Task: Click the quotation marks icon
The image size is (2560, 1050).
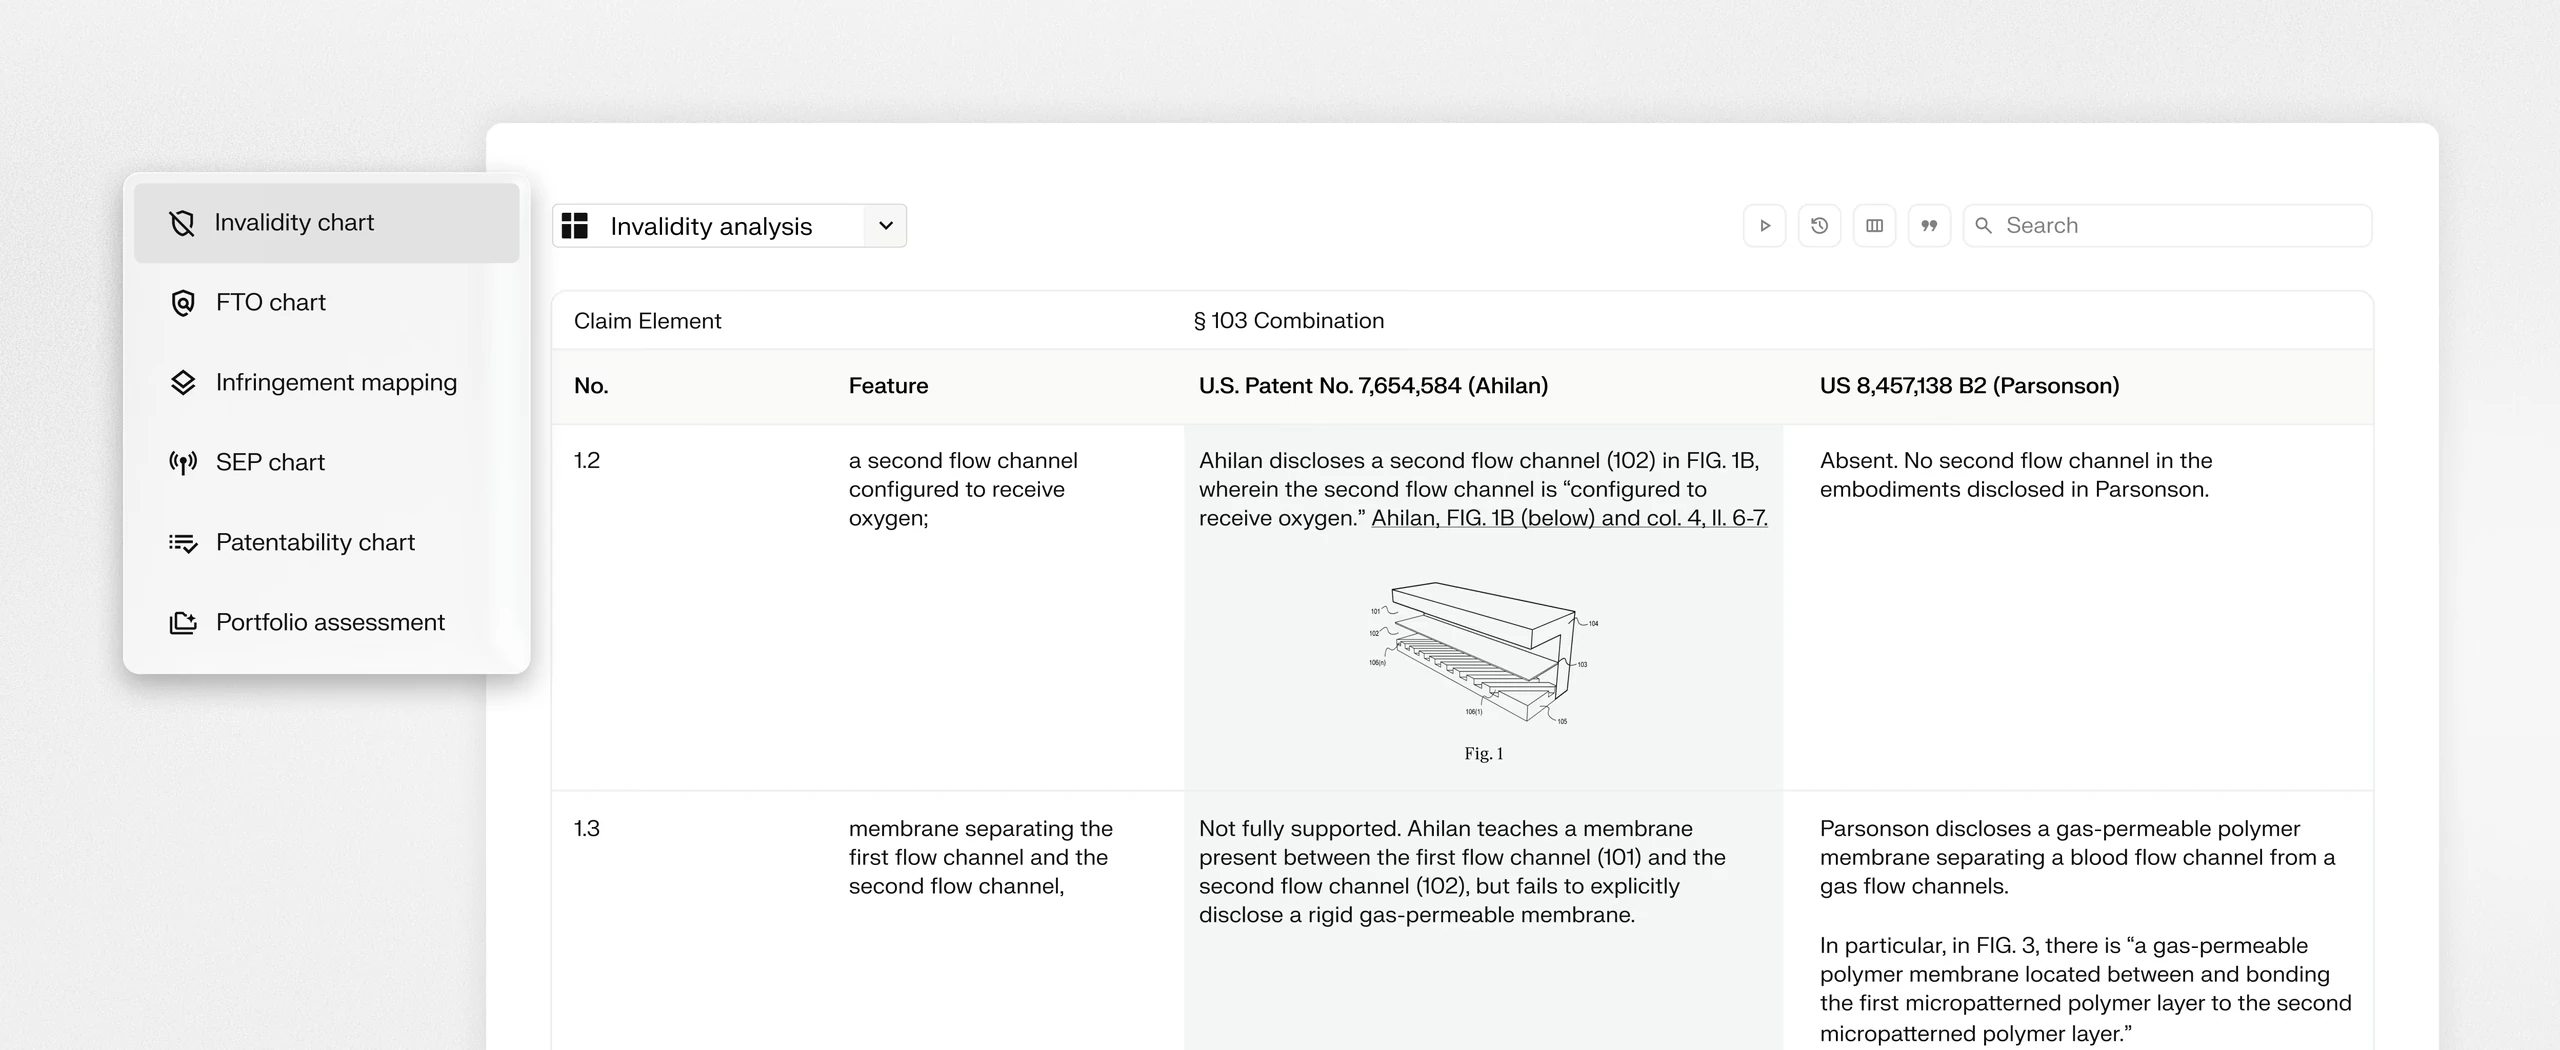Action: click(1930, 226)
